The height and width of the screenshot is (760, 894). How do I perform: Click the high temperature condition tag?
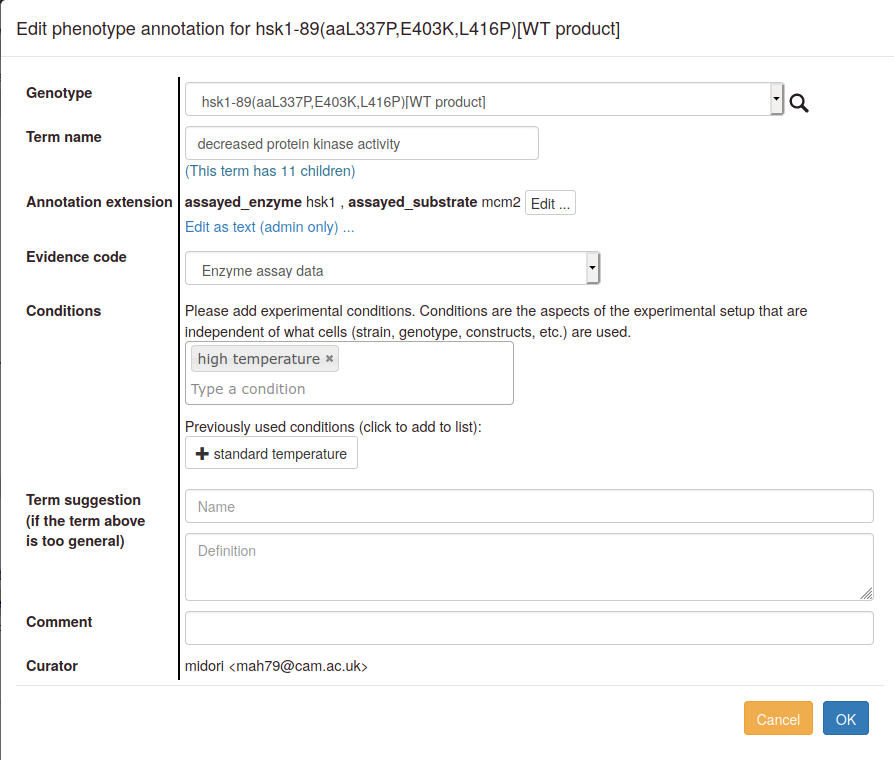(259, 359)
